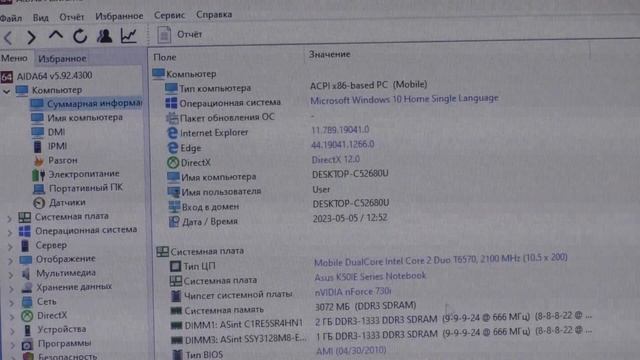The image size is (640, 360).
Task: Open the Edge version 44.19041.1266.0 link
Action: tap(342, 144)
